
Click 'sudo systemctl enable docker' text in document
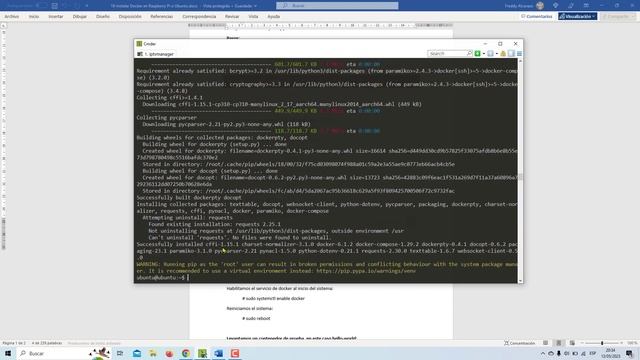[x=273, y=298]
